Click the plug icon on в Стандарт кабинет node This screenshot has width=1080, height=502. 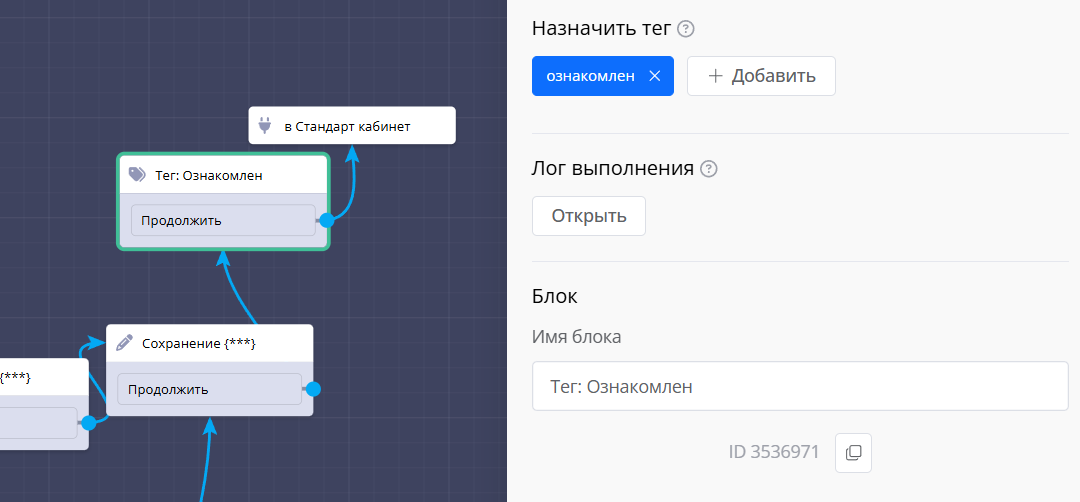[266, 126]
